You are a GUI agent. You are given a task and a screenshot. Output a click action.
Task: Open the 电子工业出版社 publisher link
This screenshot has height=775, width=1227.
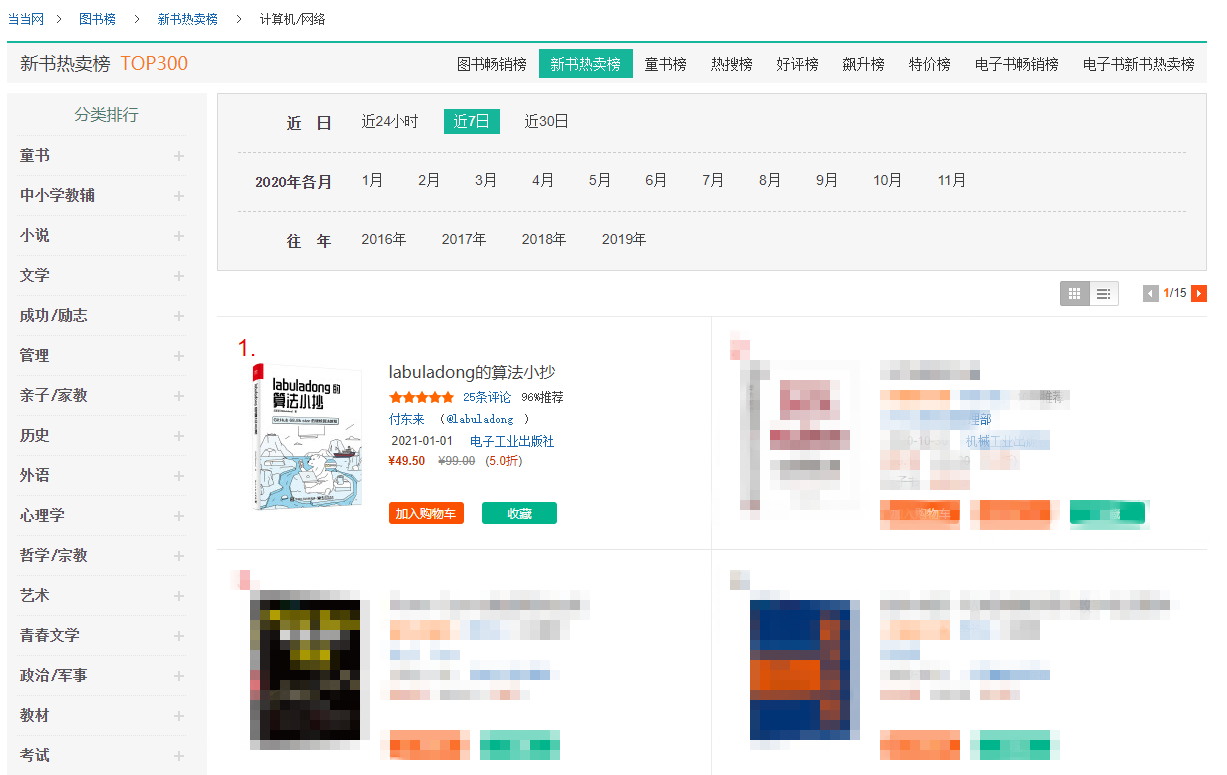pyautogui.click(x=512, y=441)
